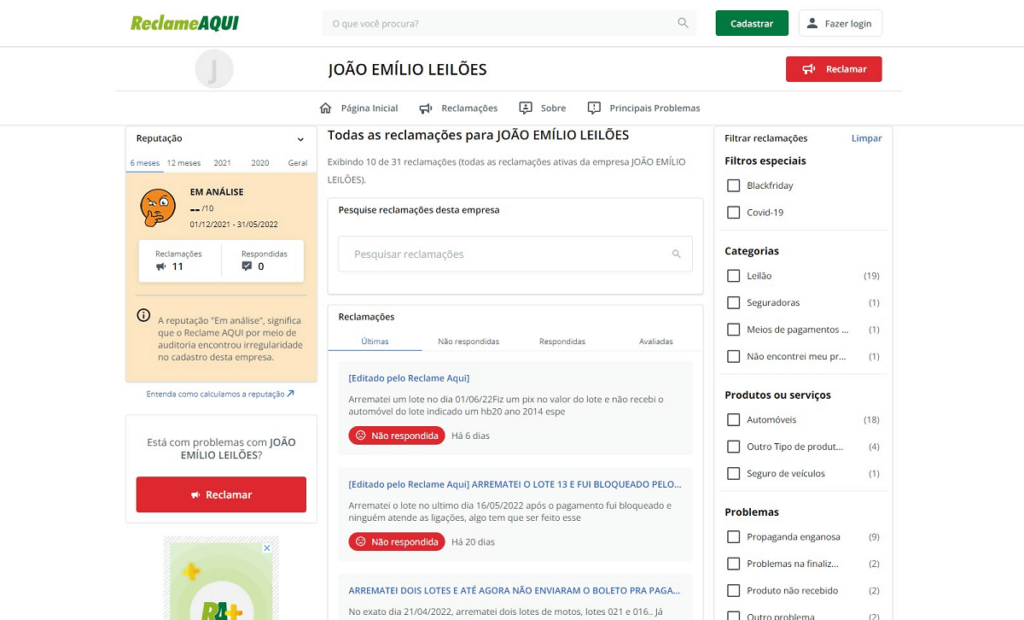Click the Sobre icon in navigation

tap(526, 108)
